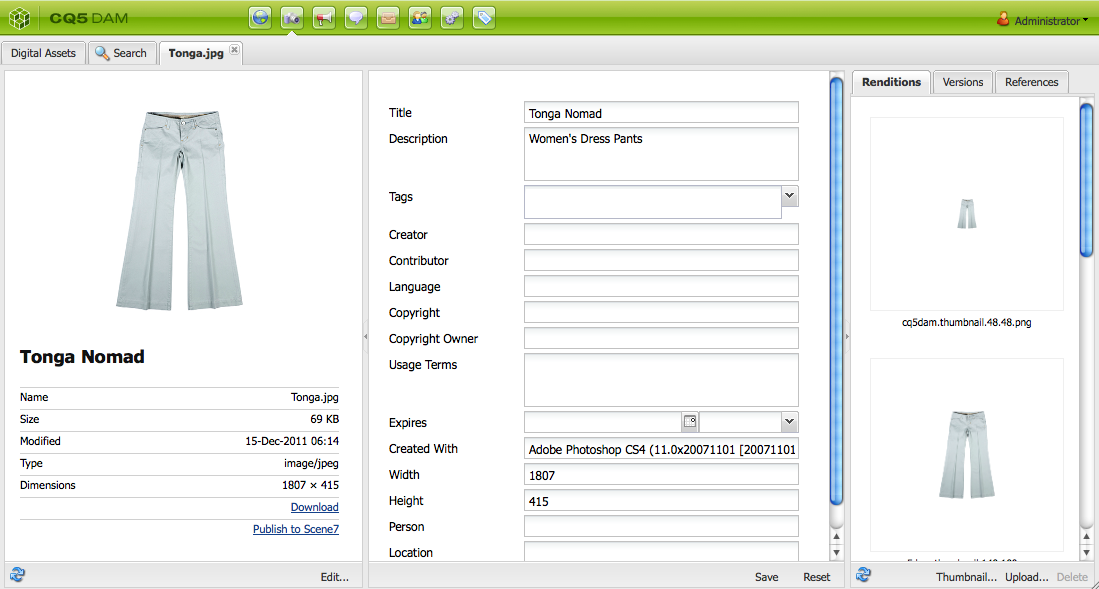Refresh the Renditions panel
The width and height of the screenshot is (1099, 589).
[x=862, y=574]
